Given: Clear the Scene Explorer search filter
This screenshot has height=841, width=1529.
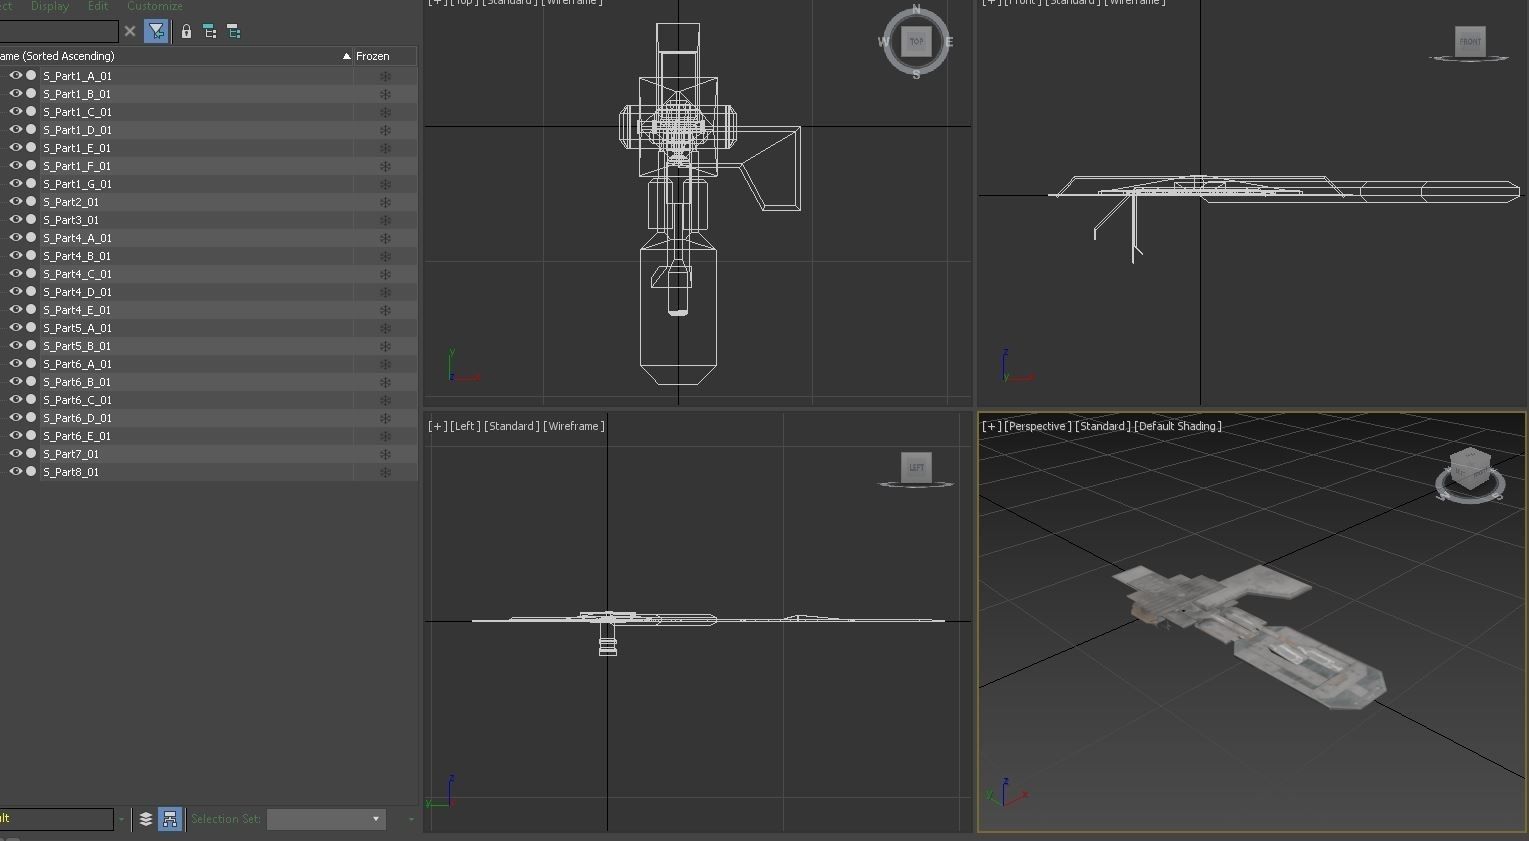Looking at the screenshot, I should (x=130, y=32).
